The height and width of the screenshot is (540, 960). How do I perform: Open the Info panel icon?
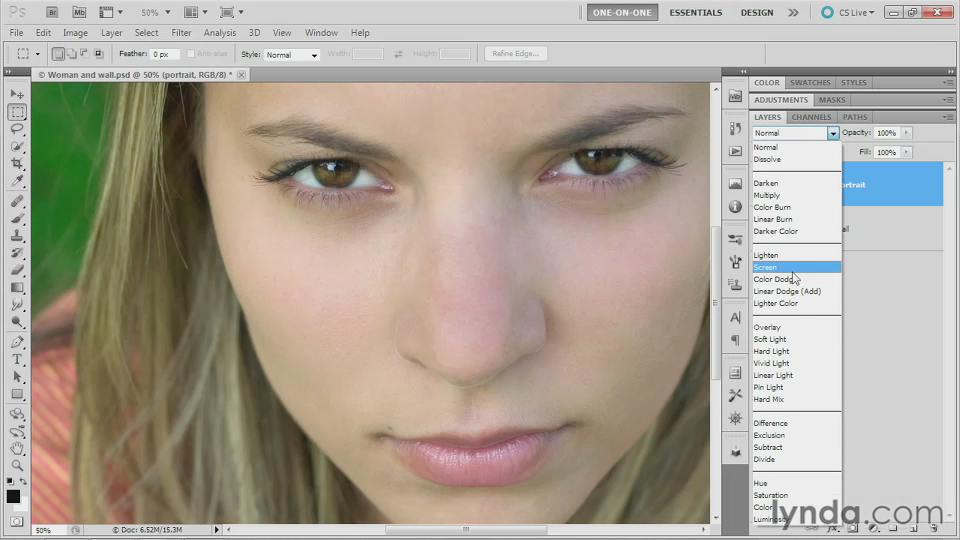[735, 206]
